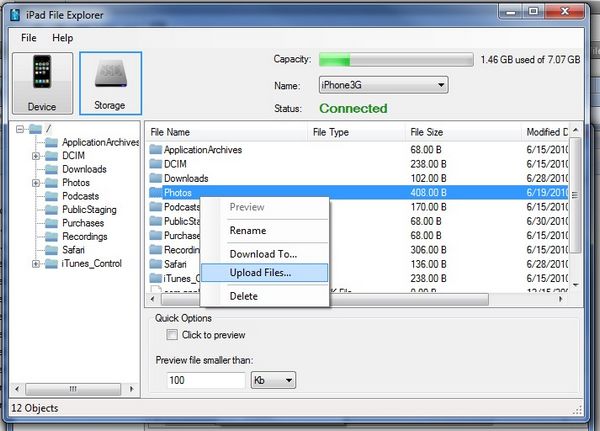Screen dimensions: 600x431
Task: Select Photos in the folder tree
Action: pos(76,183)
